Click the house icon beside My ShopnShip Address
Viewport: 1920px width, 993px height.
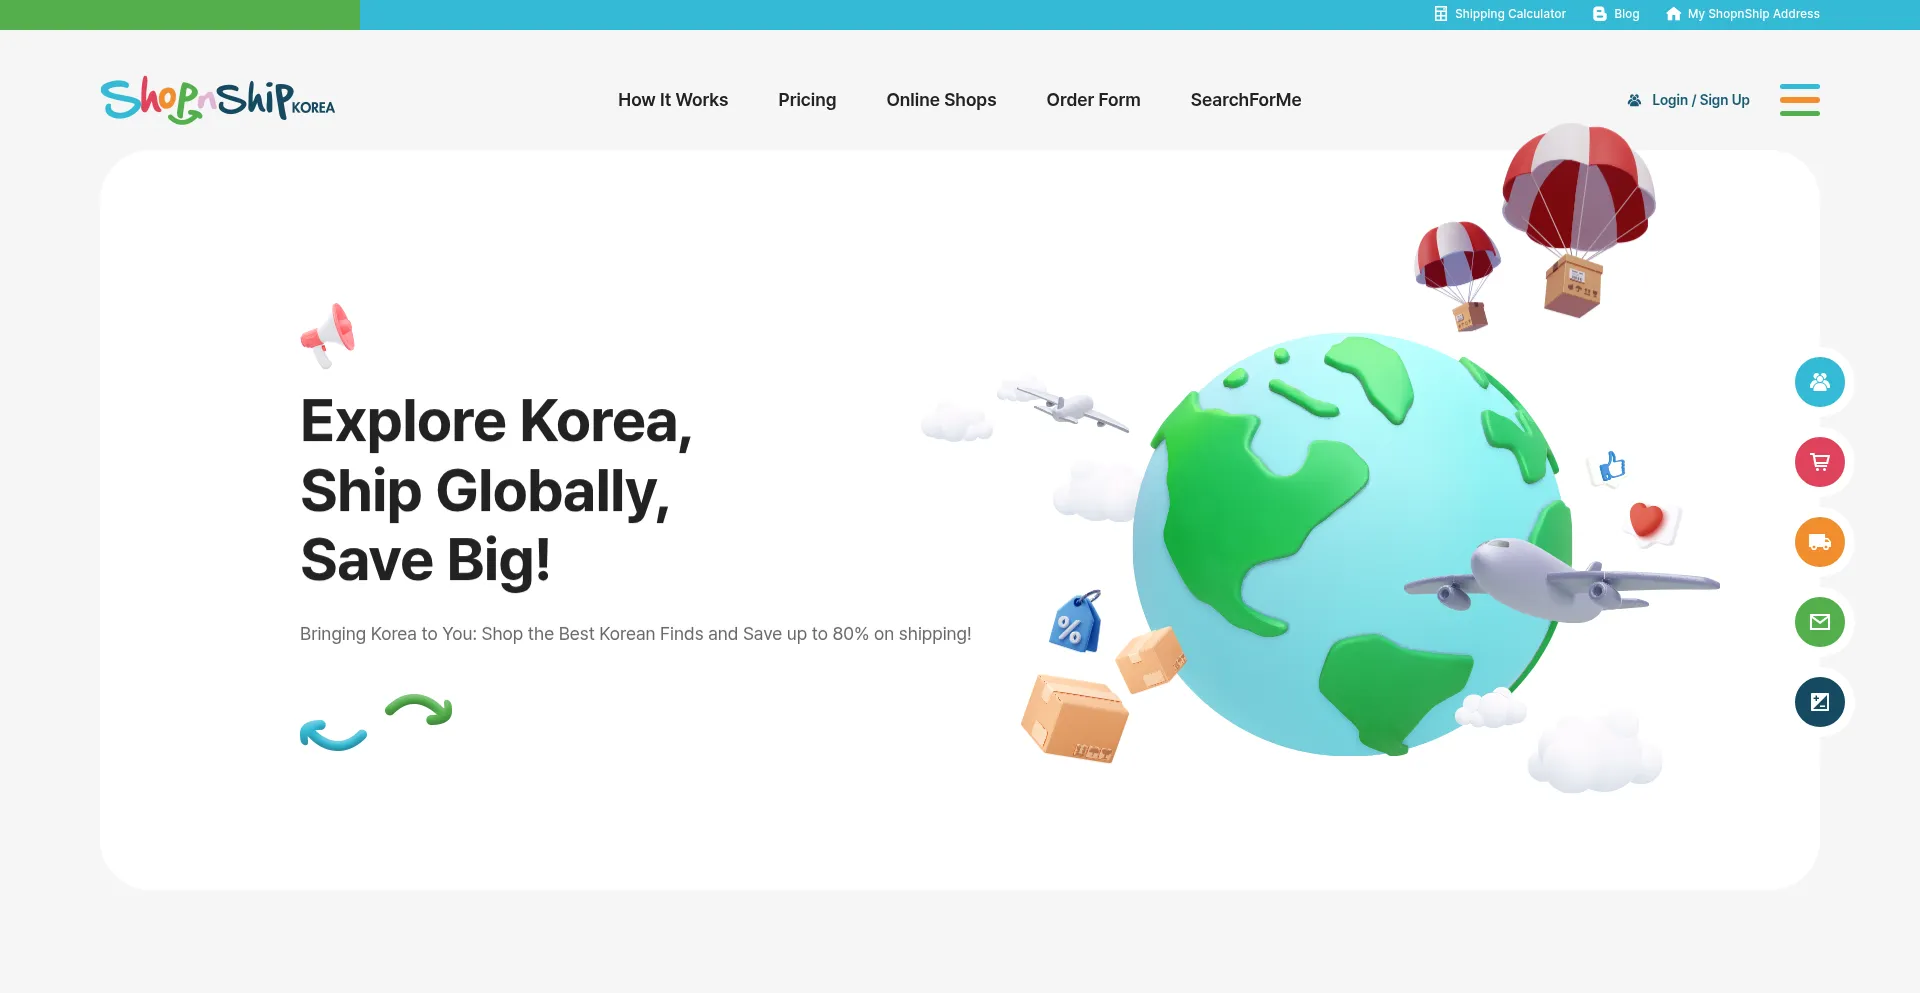(1673, 14)
